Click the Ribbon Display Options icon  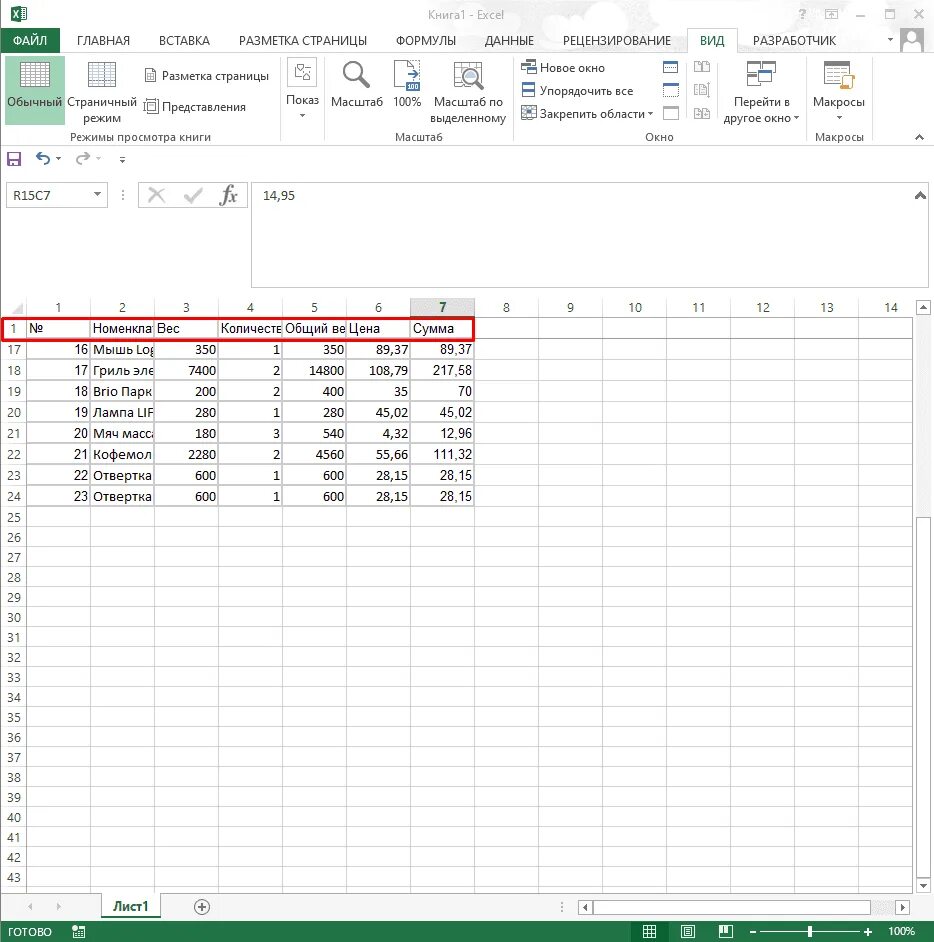[x=831, y=14]
